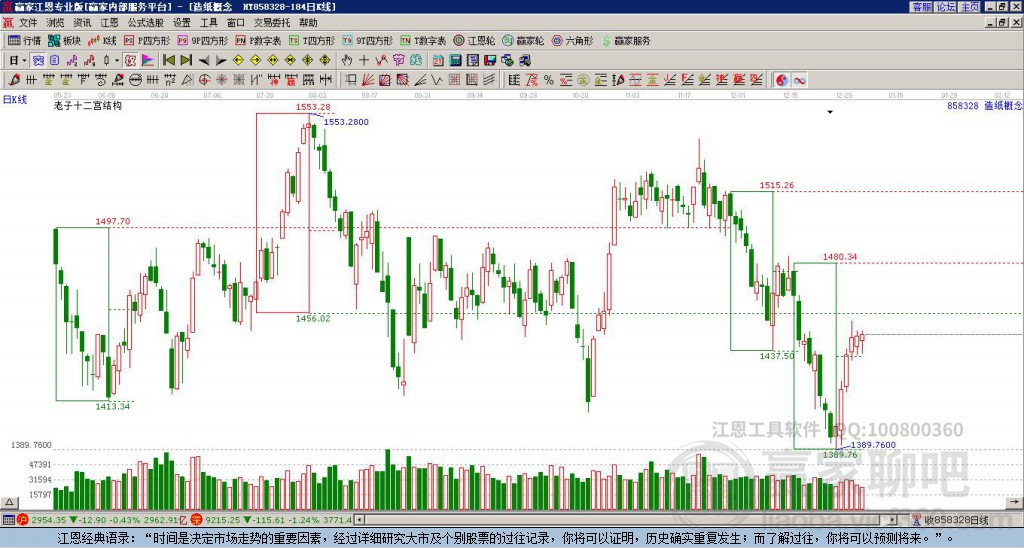Open the T数字表 tool

(423, 40)
